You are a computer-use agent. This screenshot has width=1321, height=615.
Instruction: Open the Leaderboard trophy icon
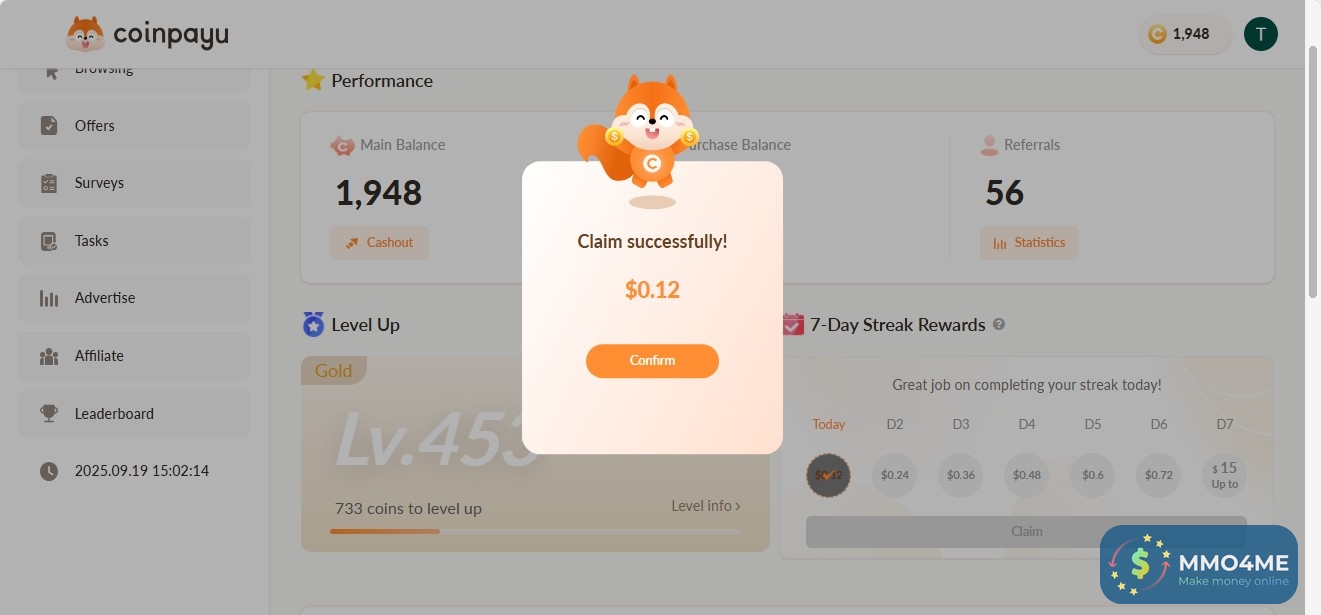pyautogui.click(x=49, y=413)
